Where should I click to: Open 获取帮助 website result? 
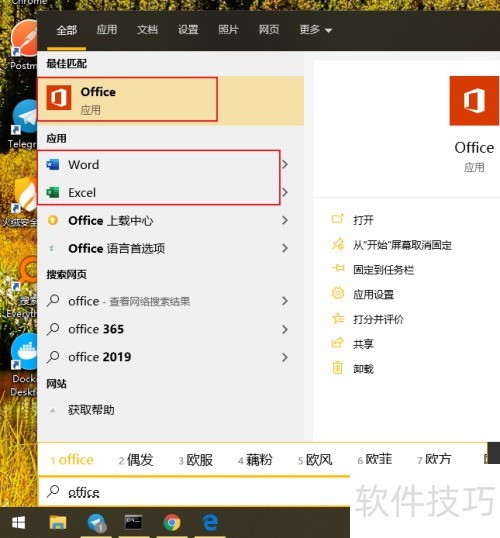pos(91,410)
